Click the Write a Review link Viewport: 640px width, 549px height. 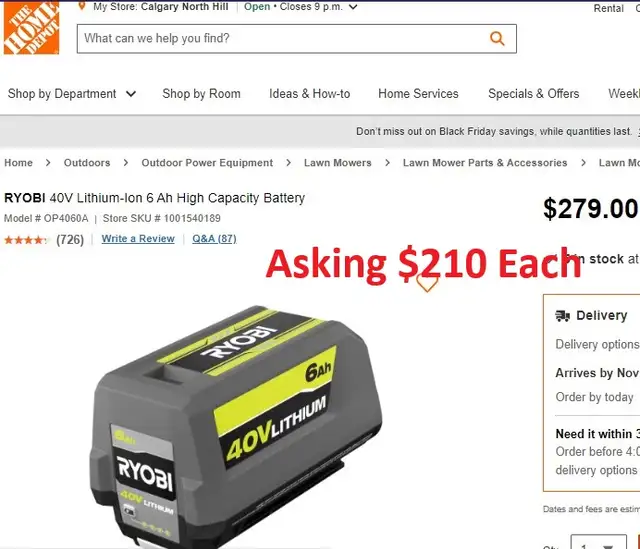138,239
